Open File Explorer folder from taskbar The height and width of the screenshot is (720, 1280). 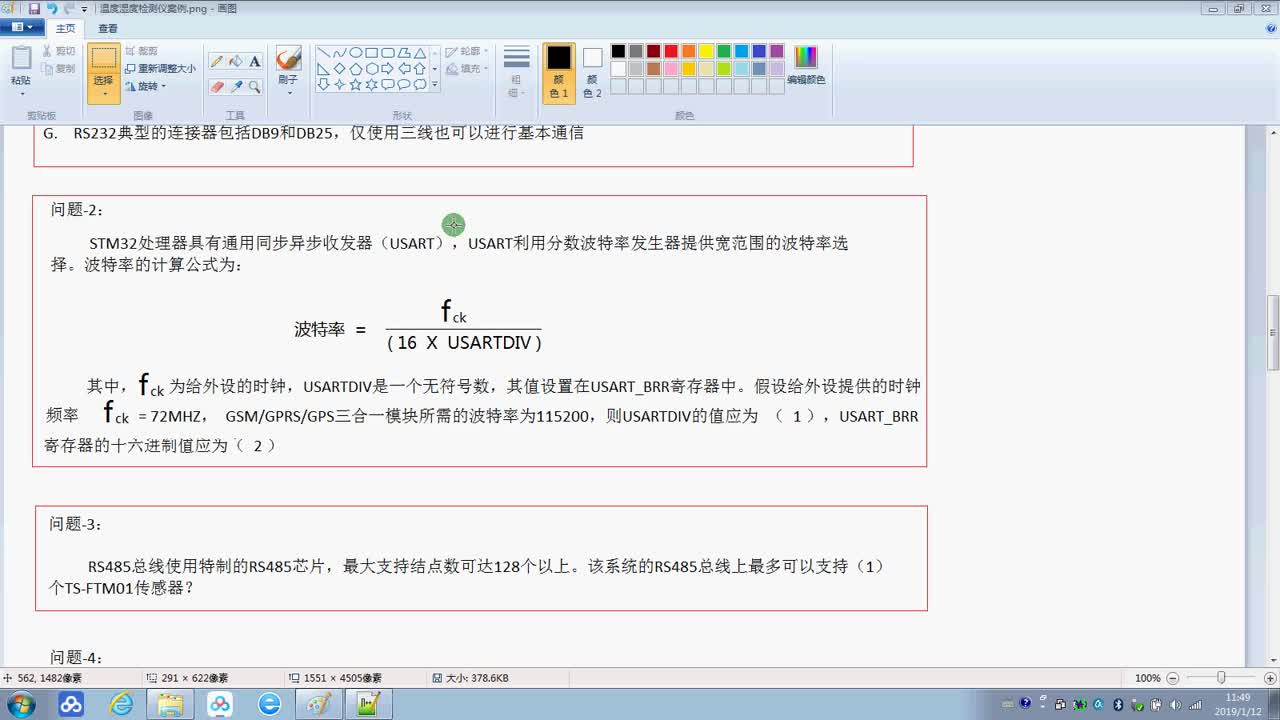[171, 704]
